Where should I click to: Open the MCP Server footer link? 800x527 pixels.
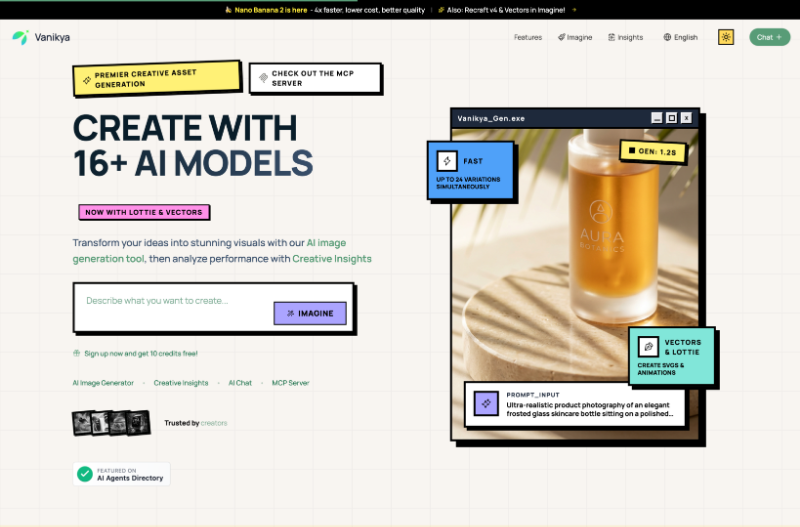click(x=290, y=383)
